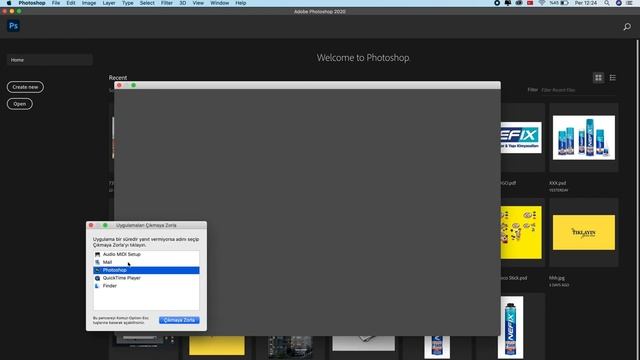Click the hhh.jpg file name

tap(557, 278)
